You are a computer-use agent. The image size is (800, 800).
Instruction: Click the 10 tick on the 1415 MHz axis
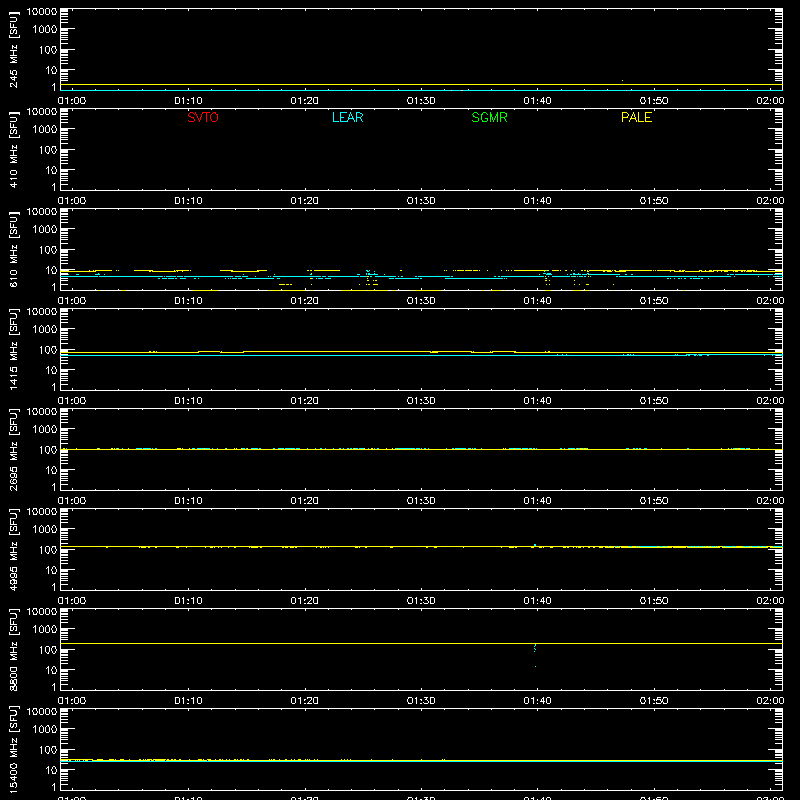tap(51, 370)
